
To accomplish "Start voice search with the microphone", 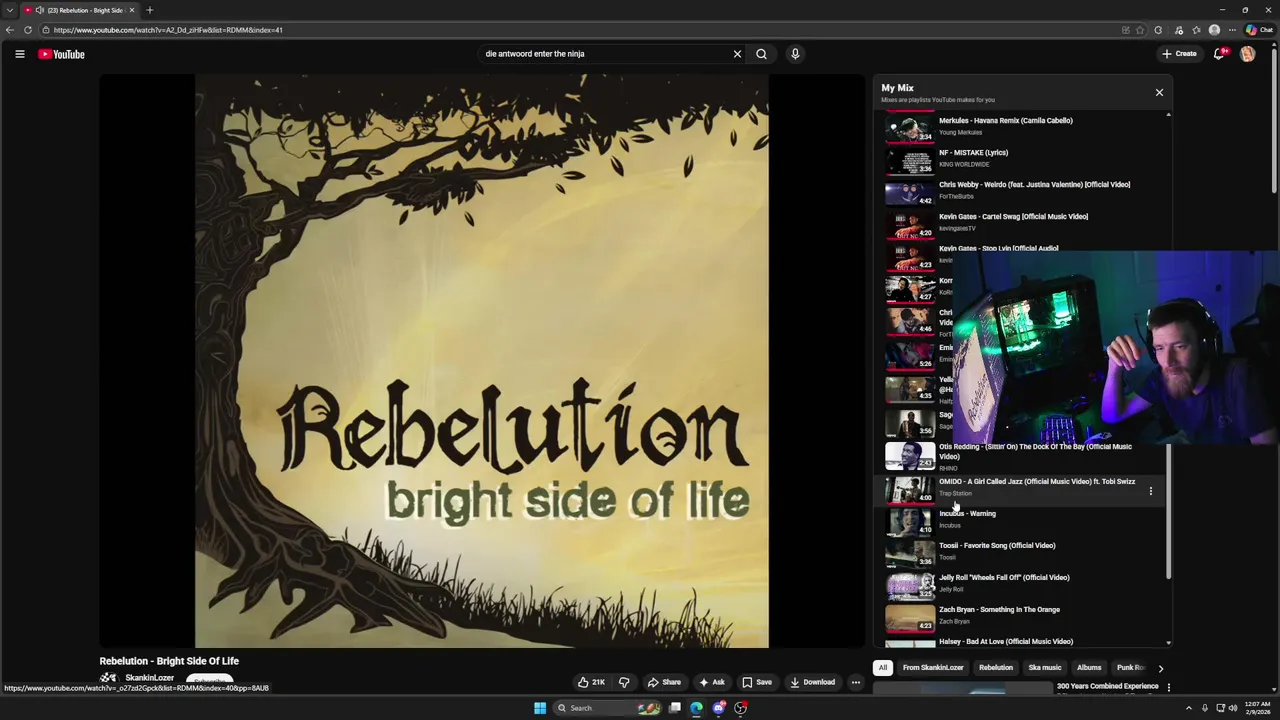I will 795,54.
